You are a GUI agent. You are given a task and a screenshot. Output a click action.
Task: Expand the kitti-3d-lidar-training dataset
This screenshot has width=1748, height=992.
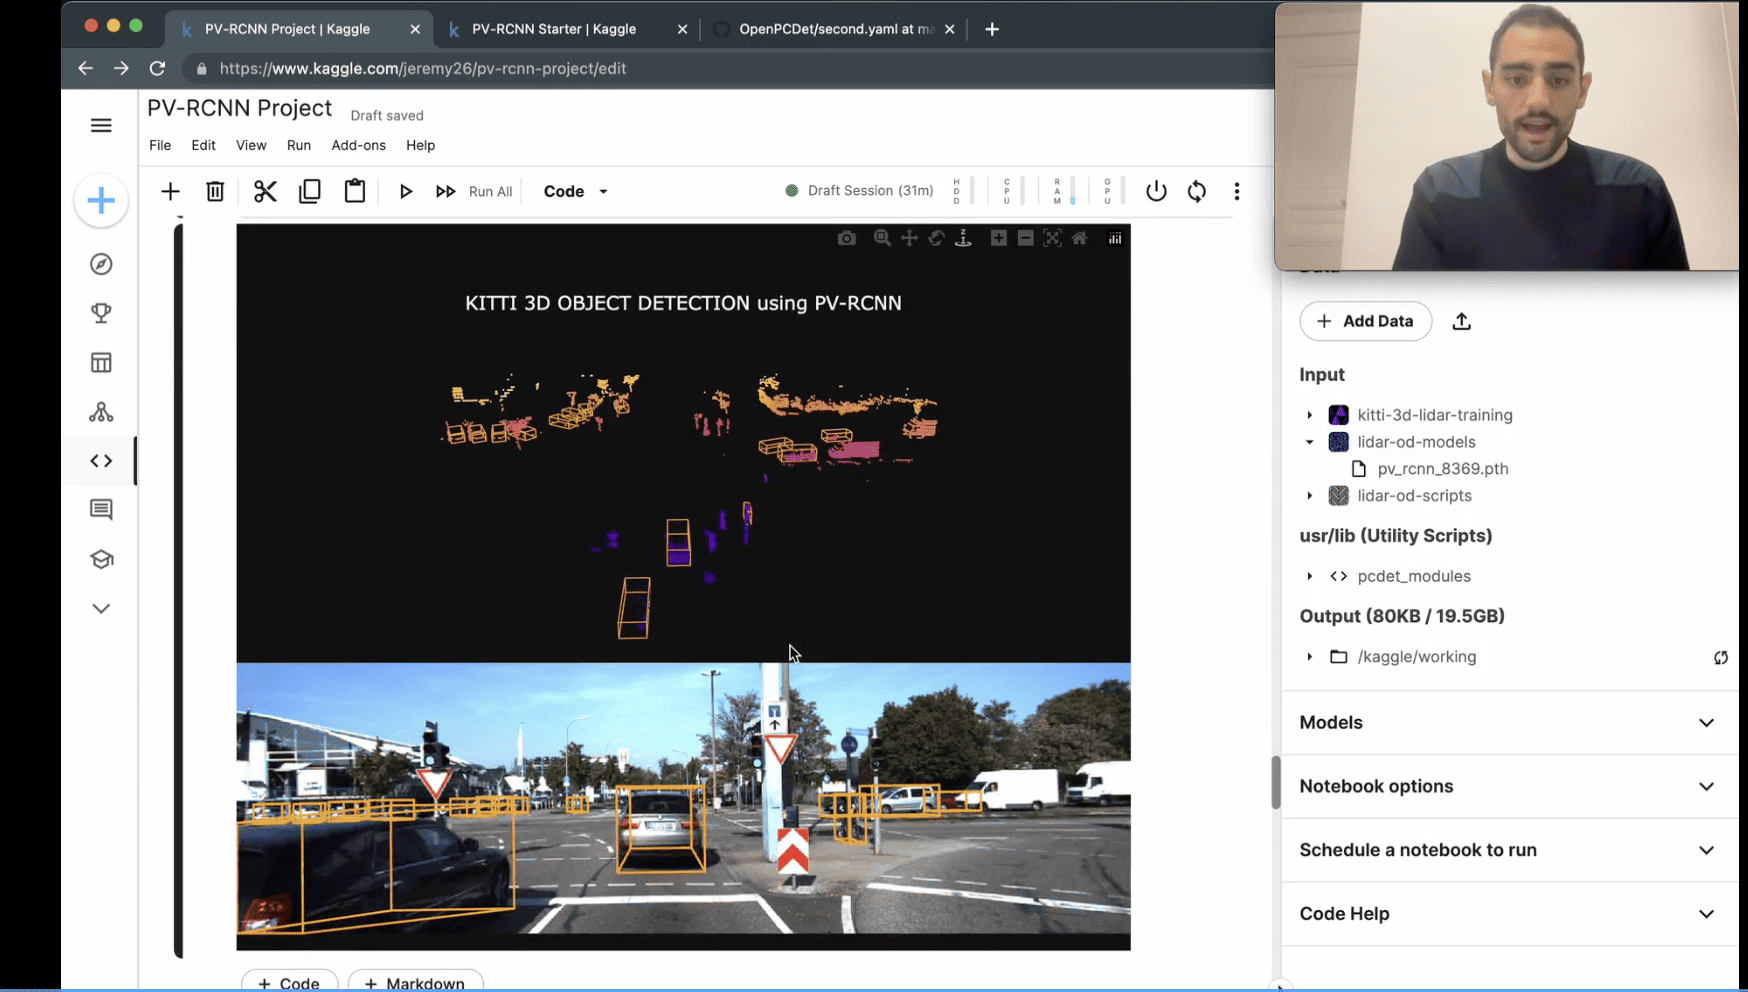[1310, 415]
